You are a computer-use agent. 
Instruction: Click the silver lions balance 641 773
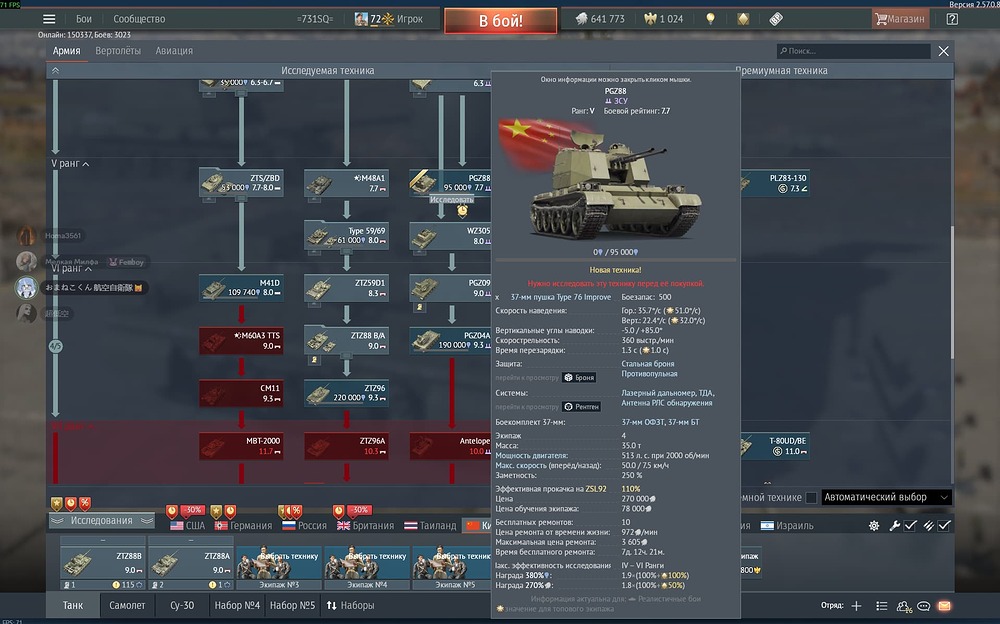[600, 19]
